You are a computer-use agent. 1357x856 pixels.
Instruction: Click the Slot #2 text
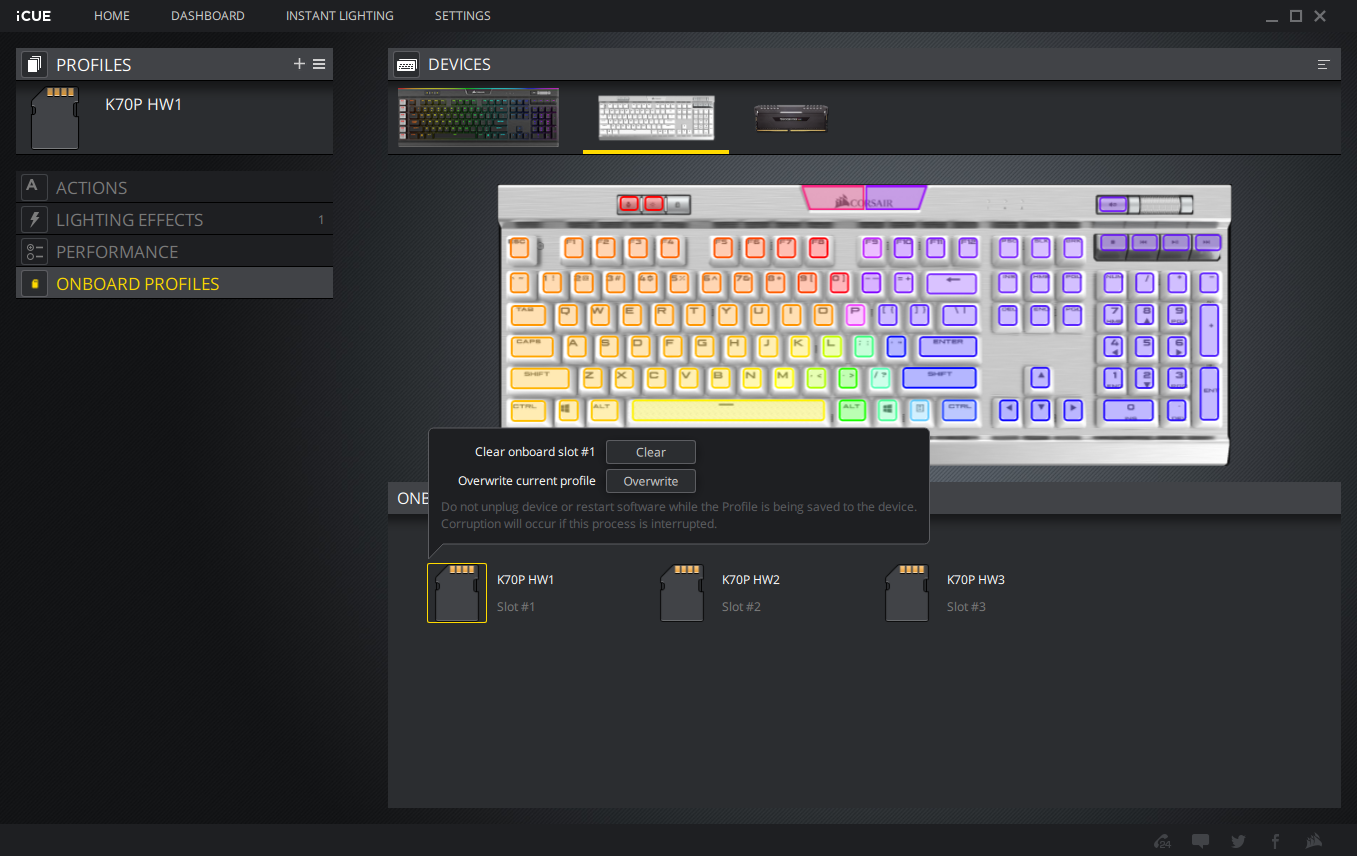click(741, 607)
